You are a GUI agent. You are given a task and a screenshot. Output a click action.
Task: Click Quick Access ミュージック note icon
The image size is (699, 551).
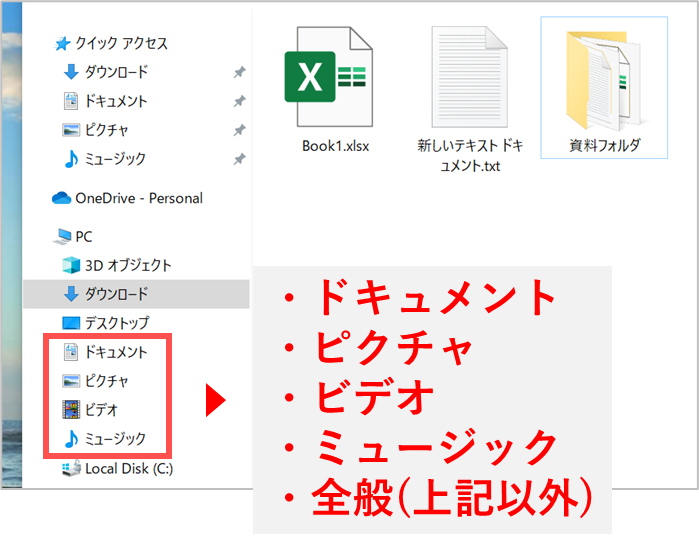coord(71,159)
